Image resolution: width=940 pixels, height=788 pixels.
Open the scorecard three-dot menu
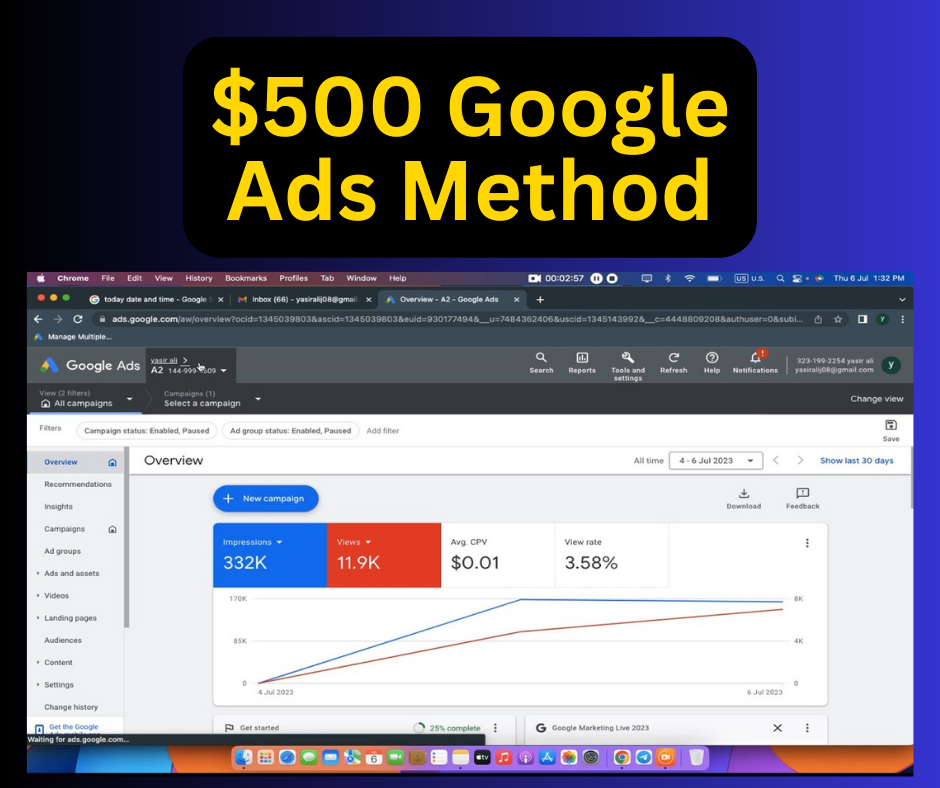coord(807,543)
